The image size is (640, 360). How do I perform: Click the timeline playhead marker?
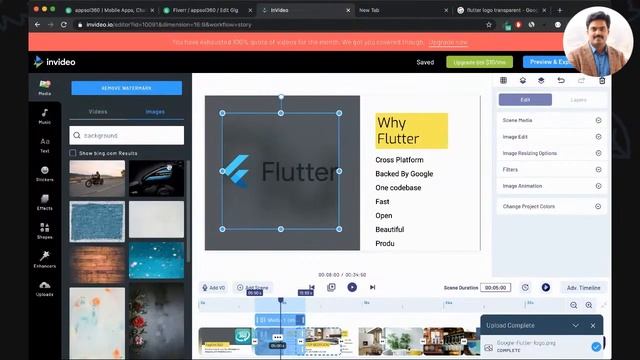[x=281, y=300]
